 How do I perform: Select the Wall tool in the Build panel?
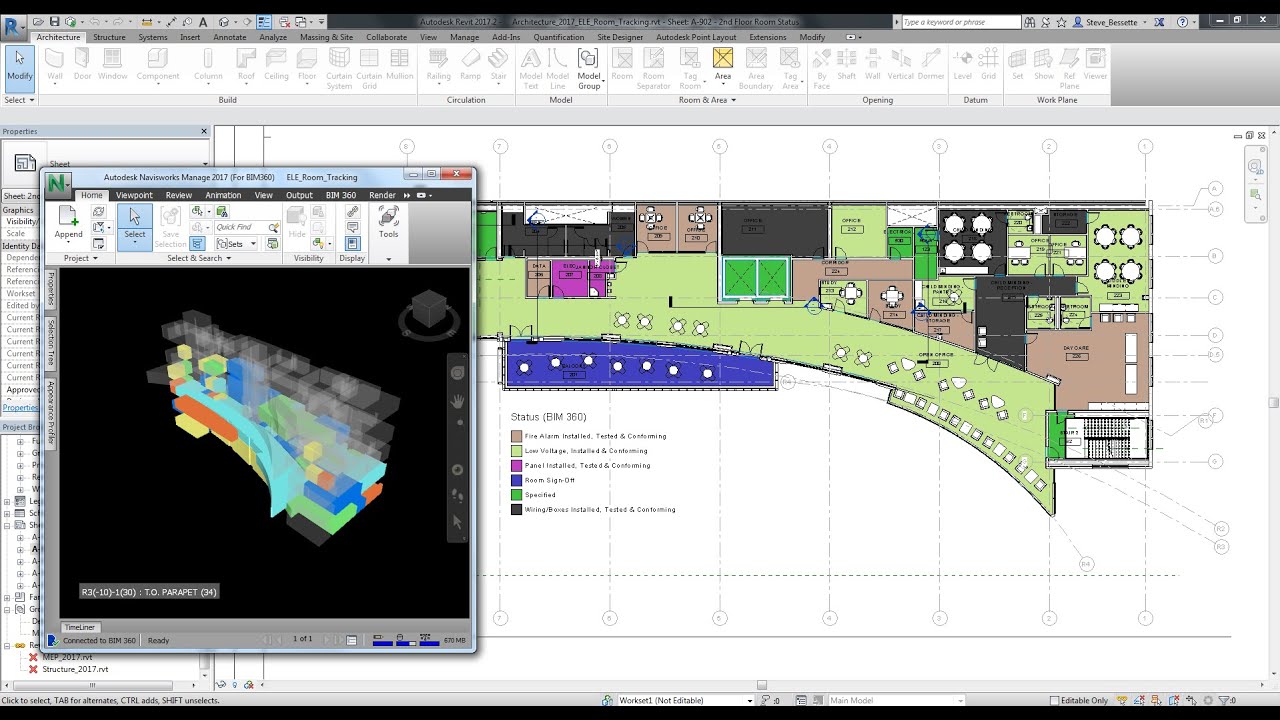[55, 66]
